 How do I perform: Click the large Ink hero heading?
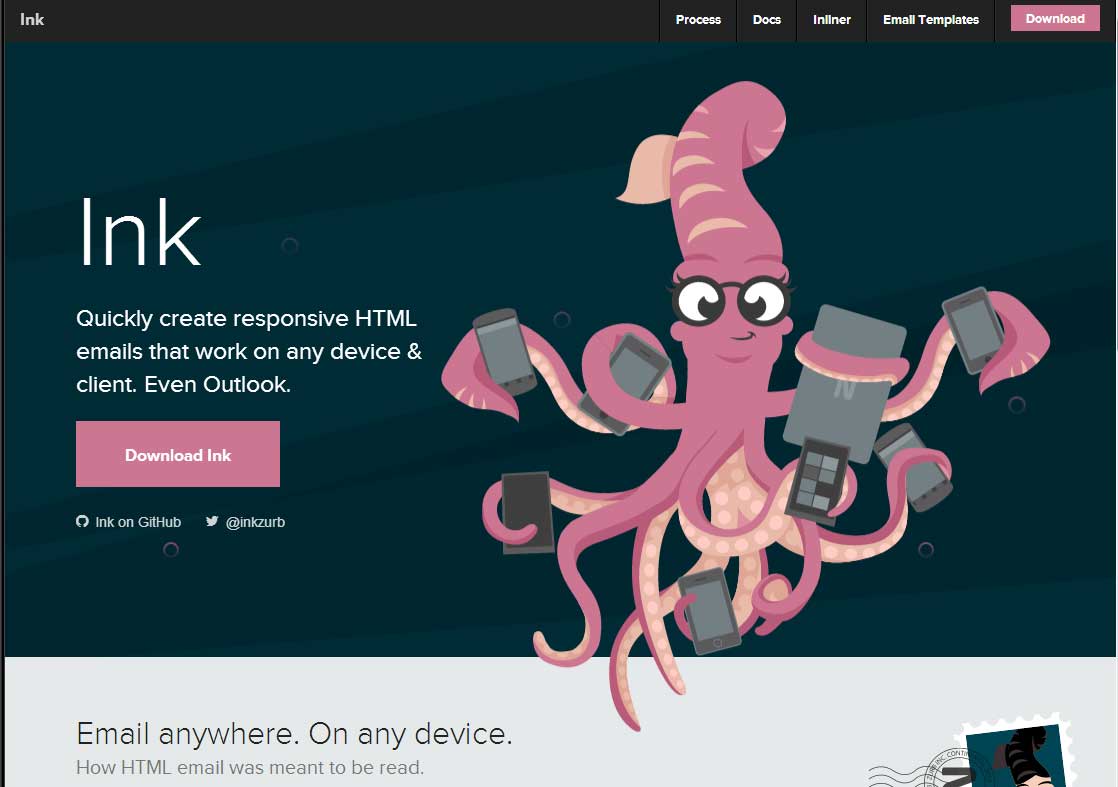139,232
